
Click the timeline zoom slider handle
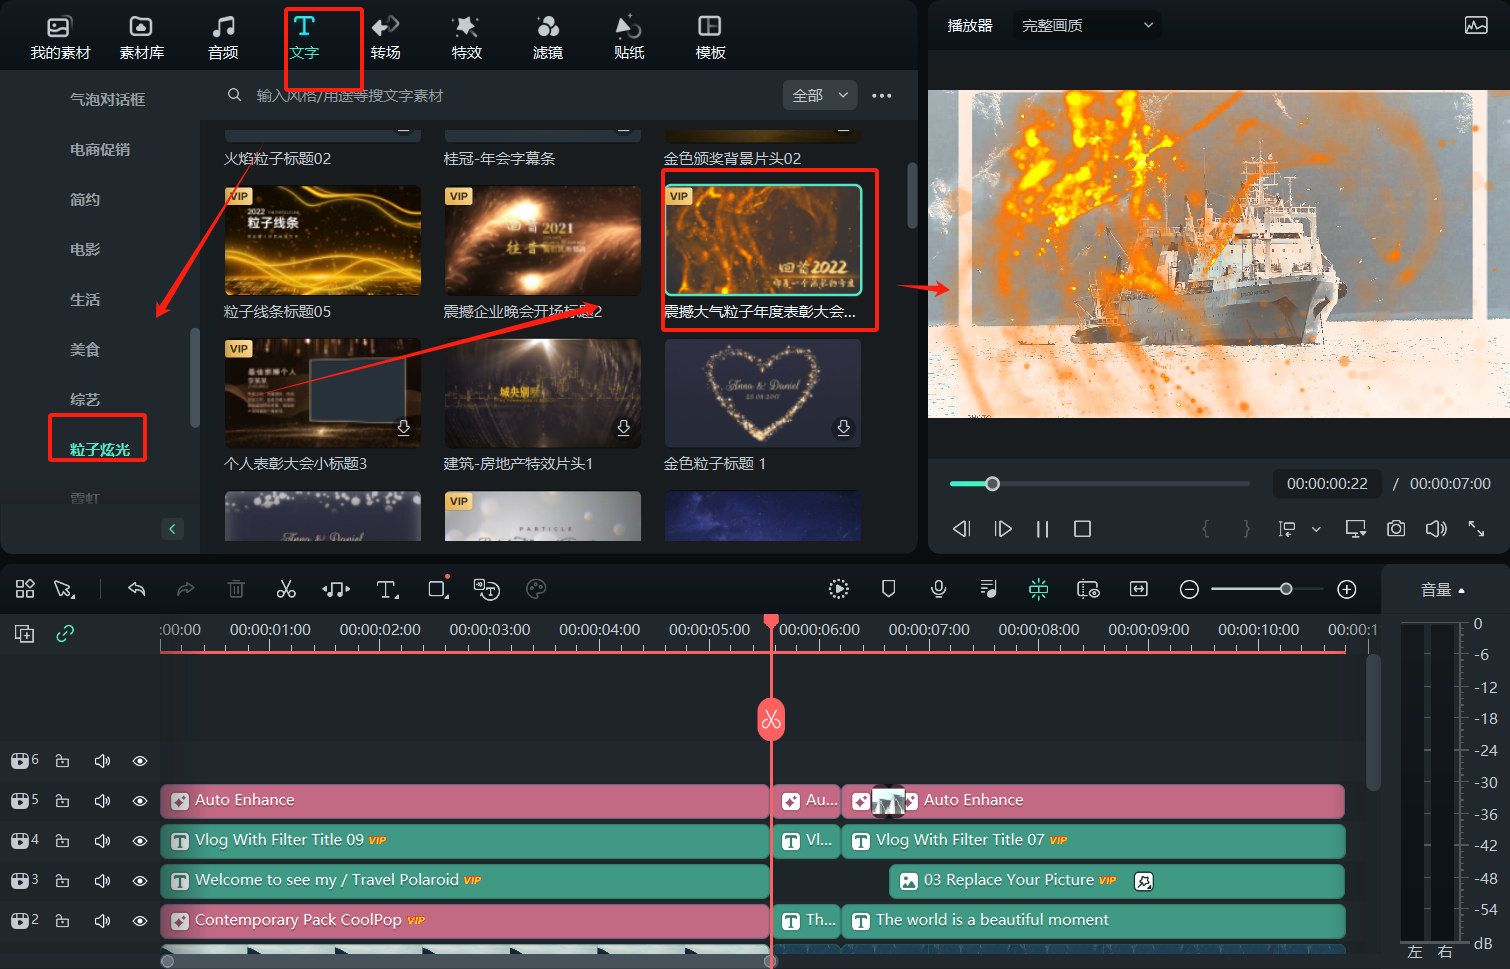click(1286, 589)
